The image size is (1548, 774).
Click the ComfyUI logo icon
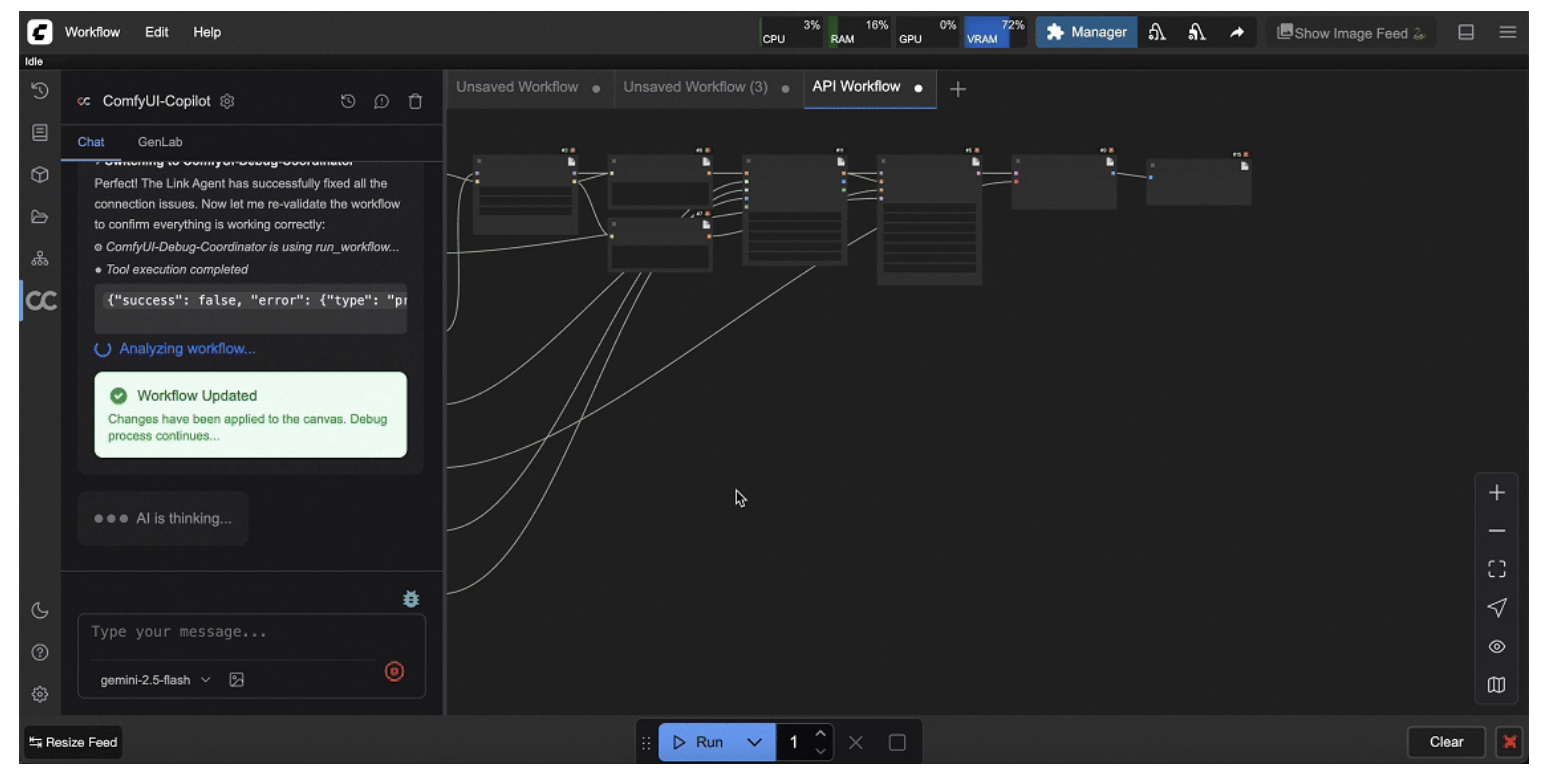[x=40, y=32]
